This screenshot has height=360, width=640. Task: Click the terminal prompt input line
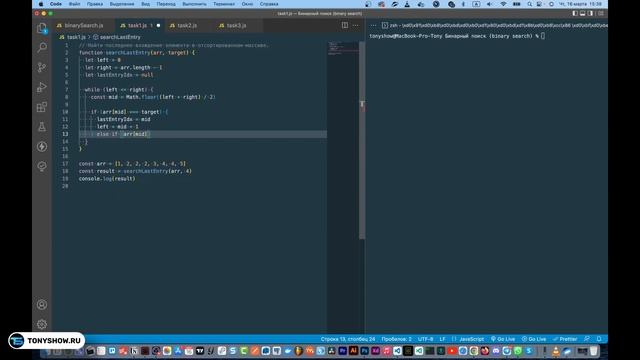click(x=457, y=36)
